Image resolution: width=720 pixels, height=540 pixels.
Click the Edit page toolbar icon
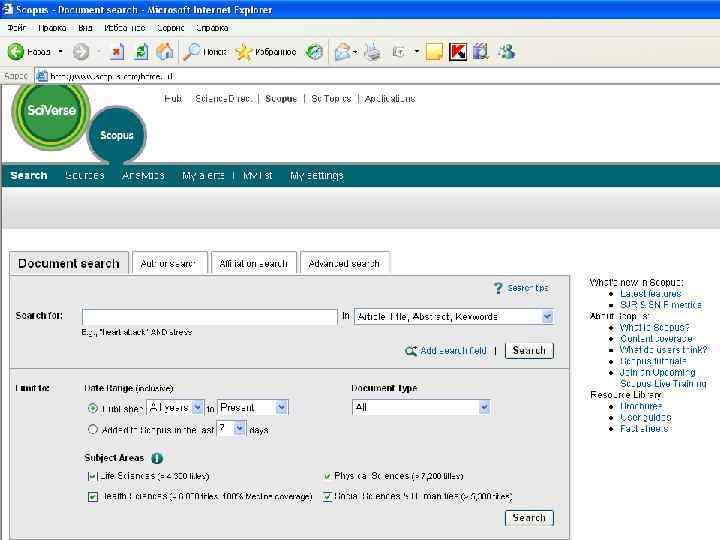point(399,52)
